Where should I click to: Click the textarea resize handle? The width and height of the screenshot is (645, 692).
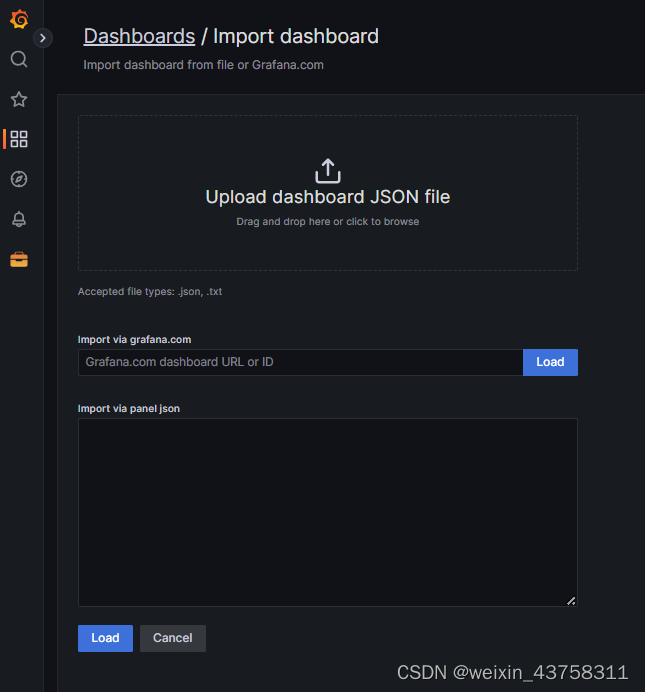(x=571, y=601)
